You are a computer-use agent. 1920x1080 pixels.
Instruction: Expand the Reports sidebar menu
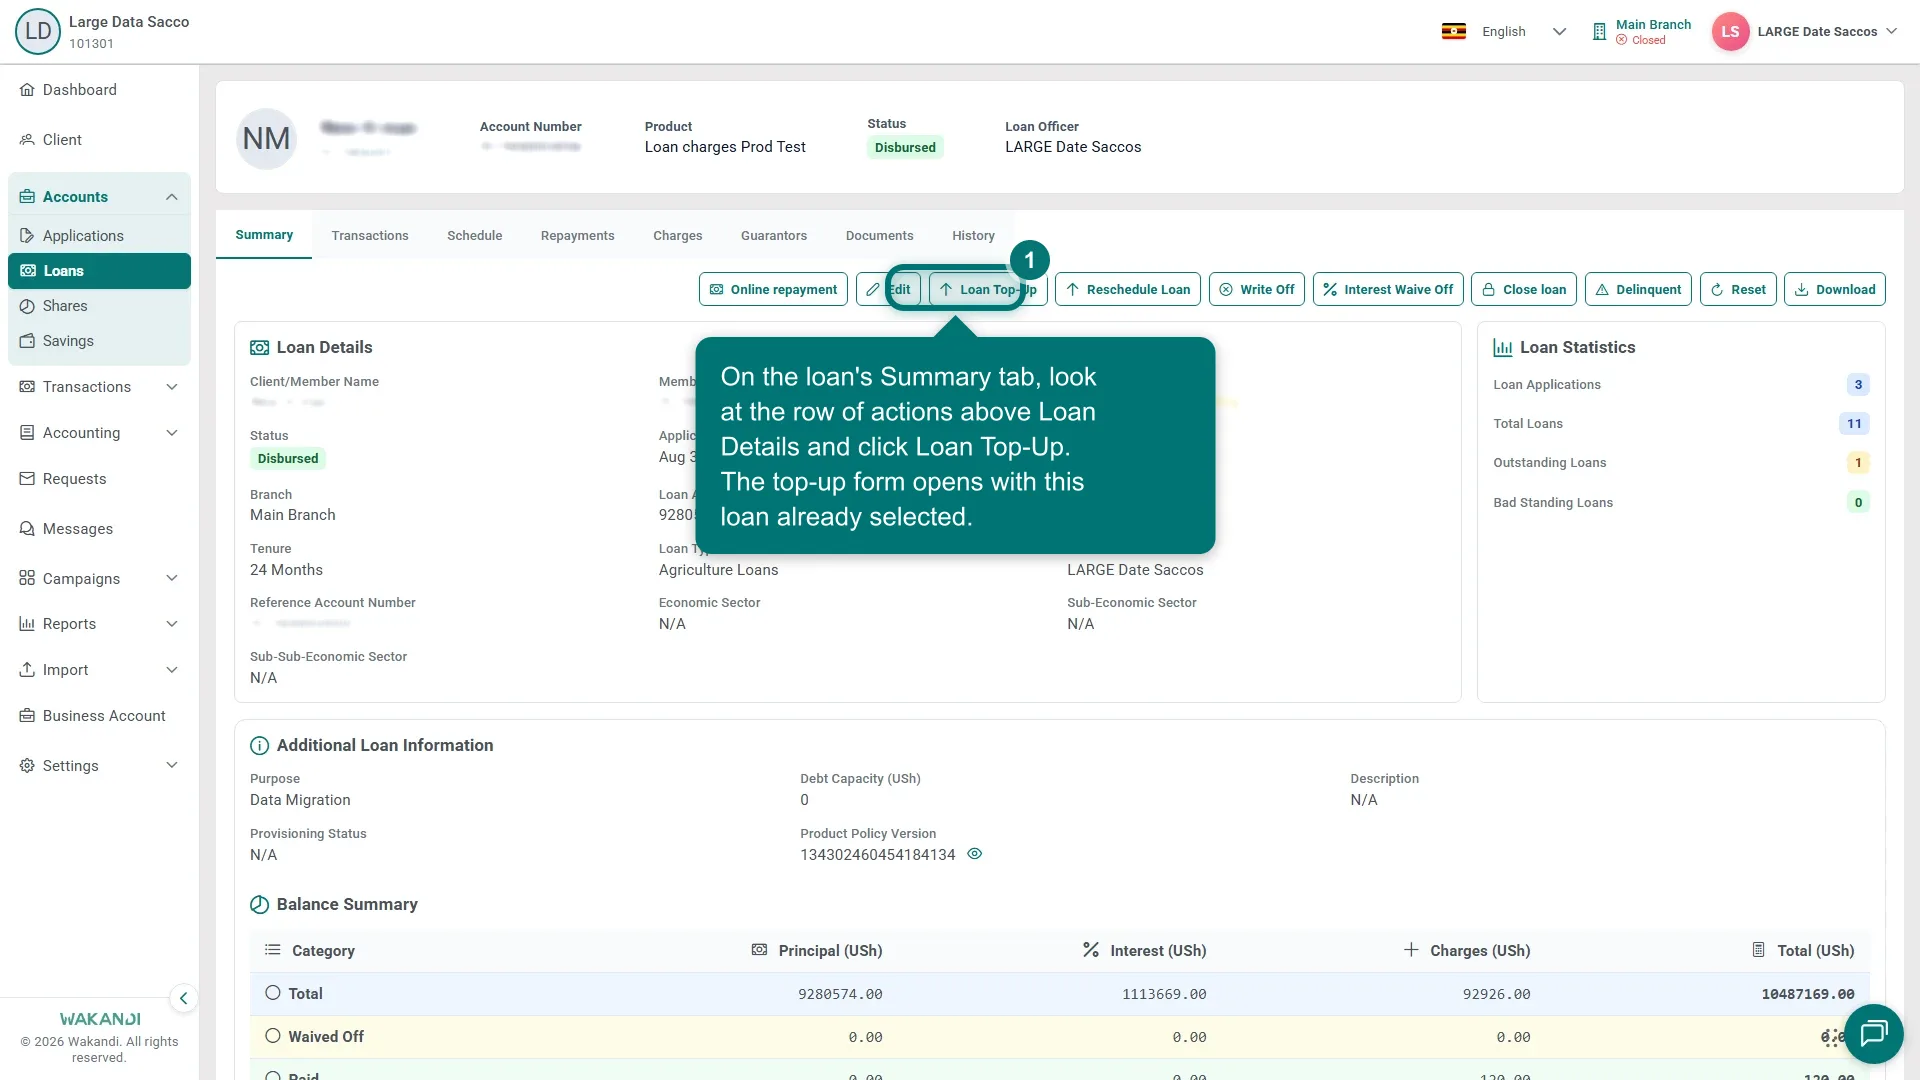point(172,624)
